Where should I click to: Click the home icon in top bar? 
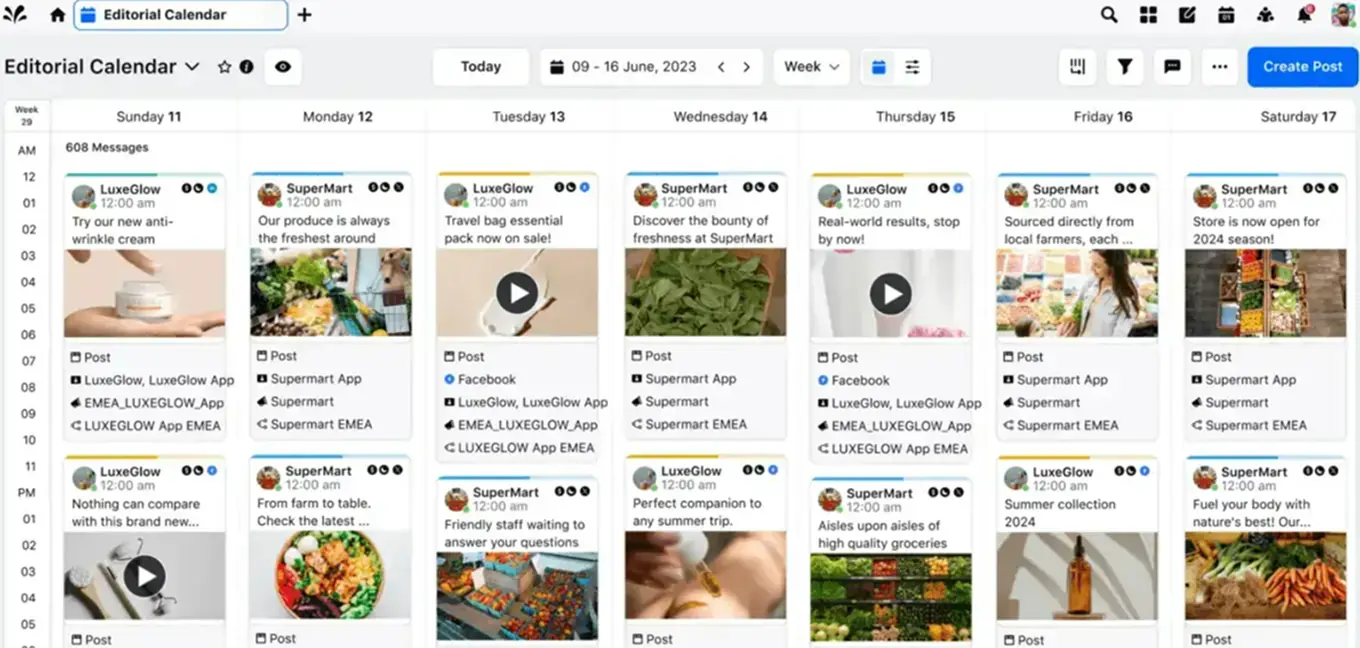tap(57, 15)
